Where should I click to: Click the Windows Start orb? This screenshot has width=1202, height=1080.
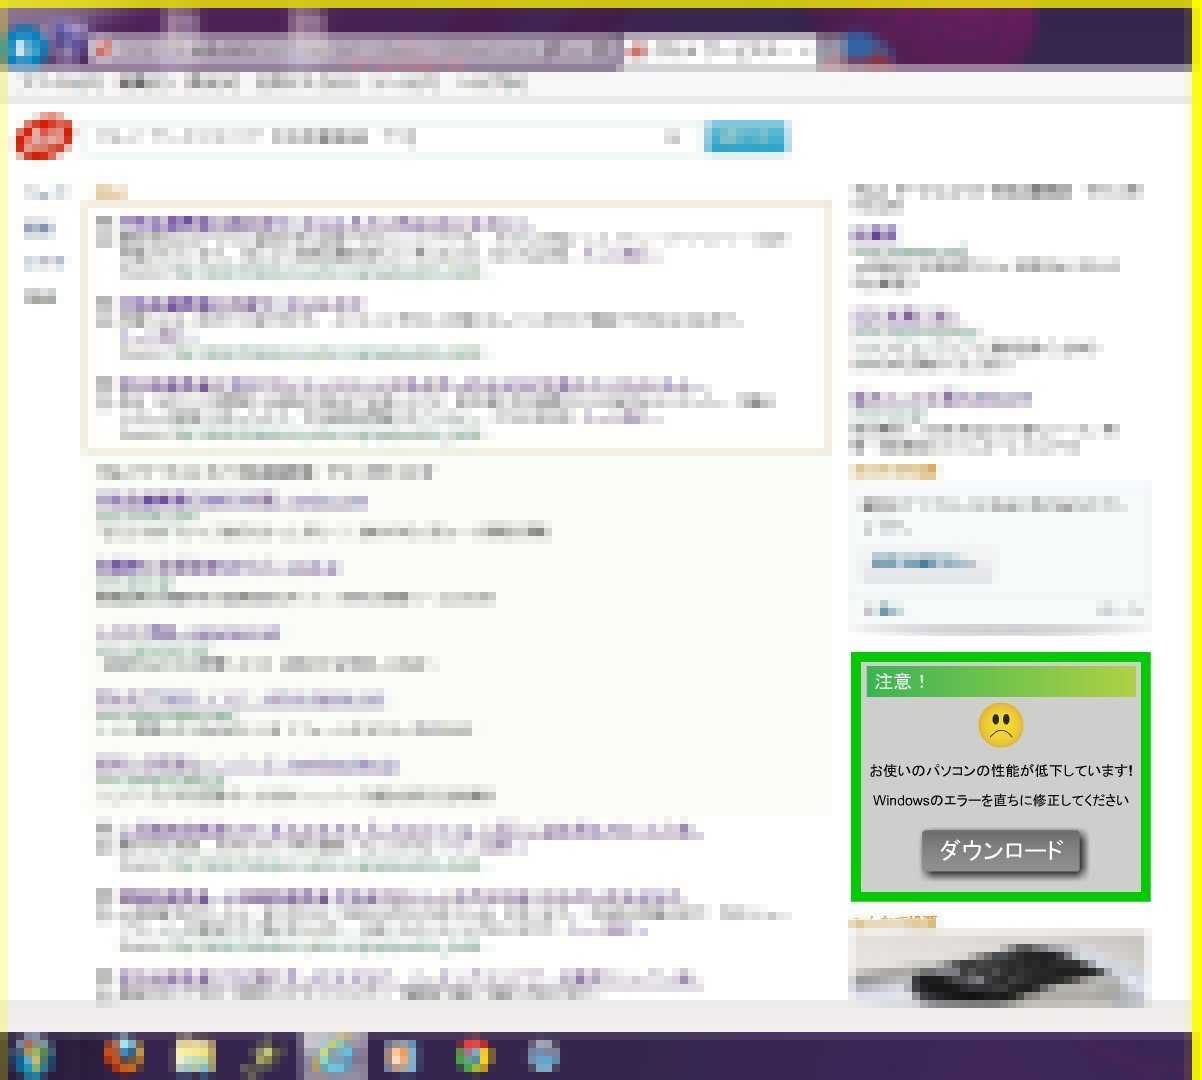(32, 1056)
